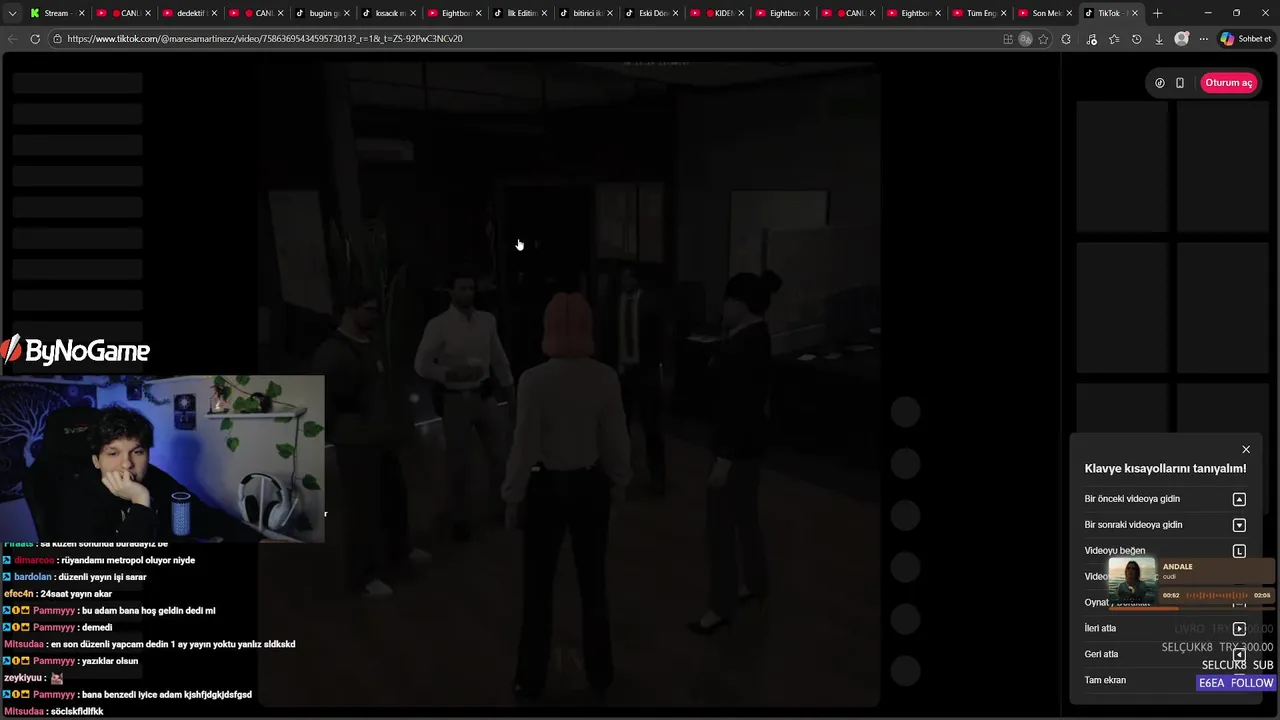Switch to the Stream tab
1280x720 pixels.
coord(56,13)
